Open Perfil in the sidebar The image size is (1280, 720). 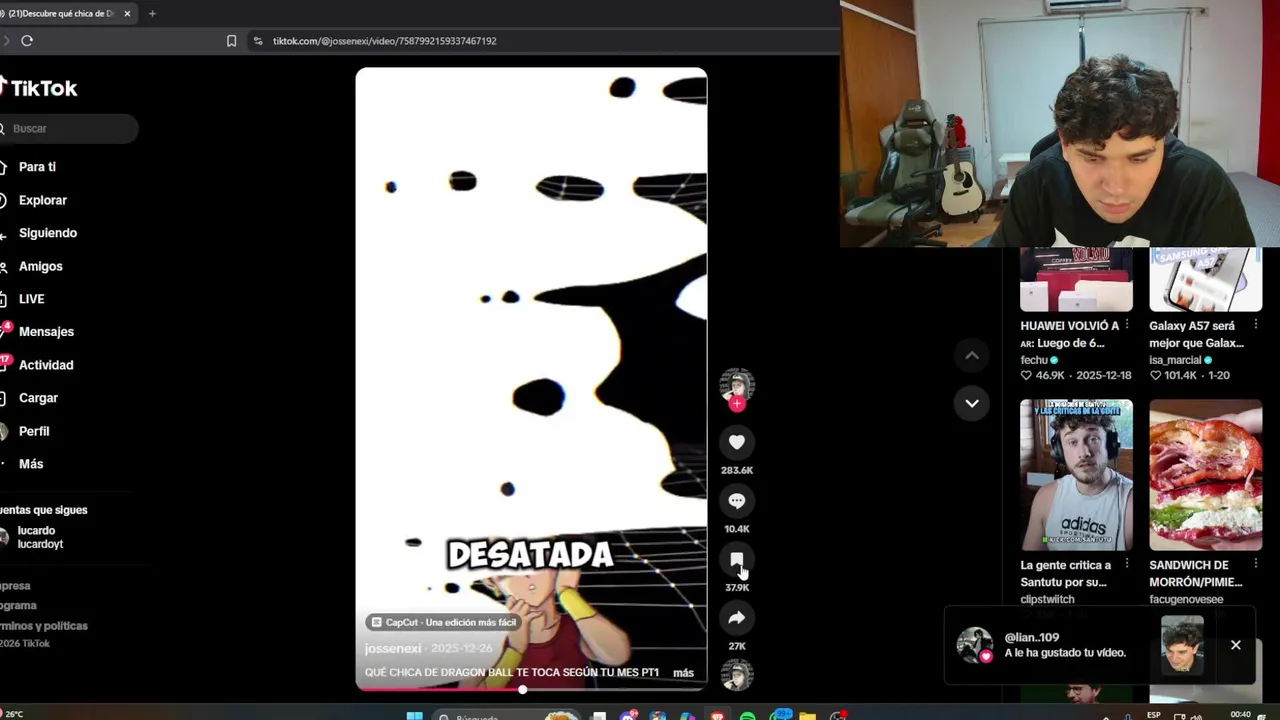[33, 431]
